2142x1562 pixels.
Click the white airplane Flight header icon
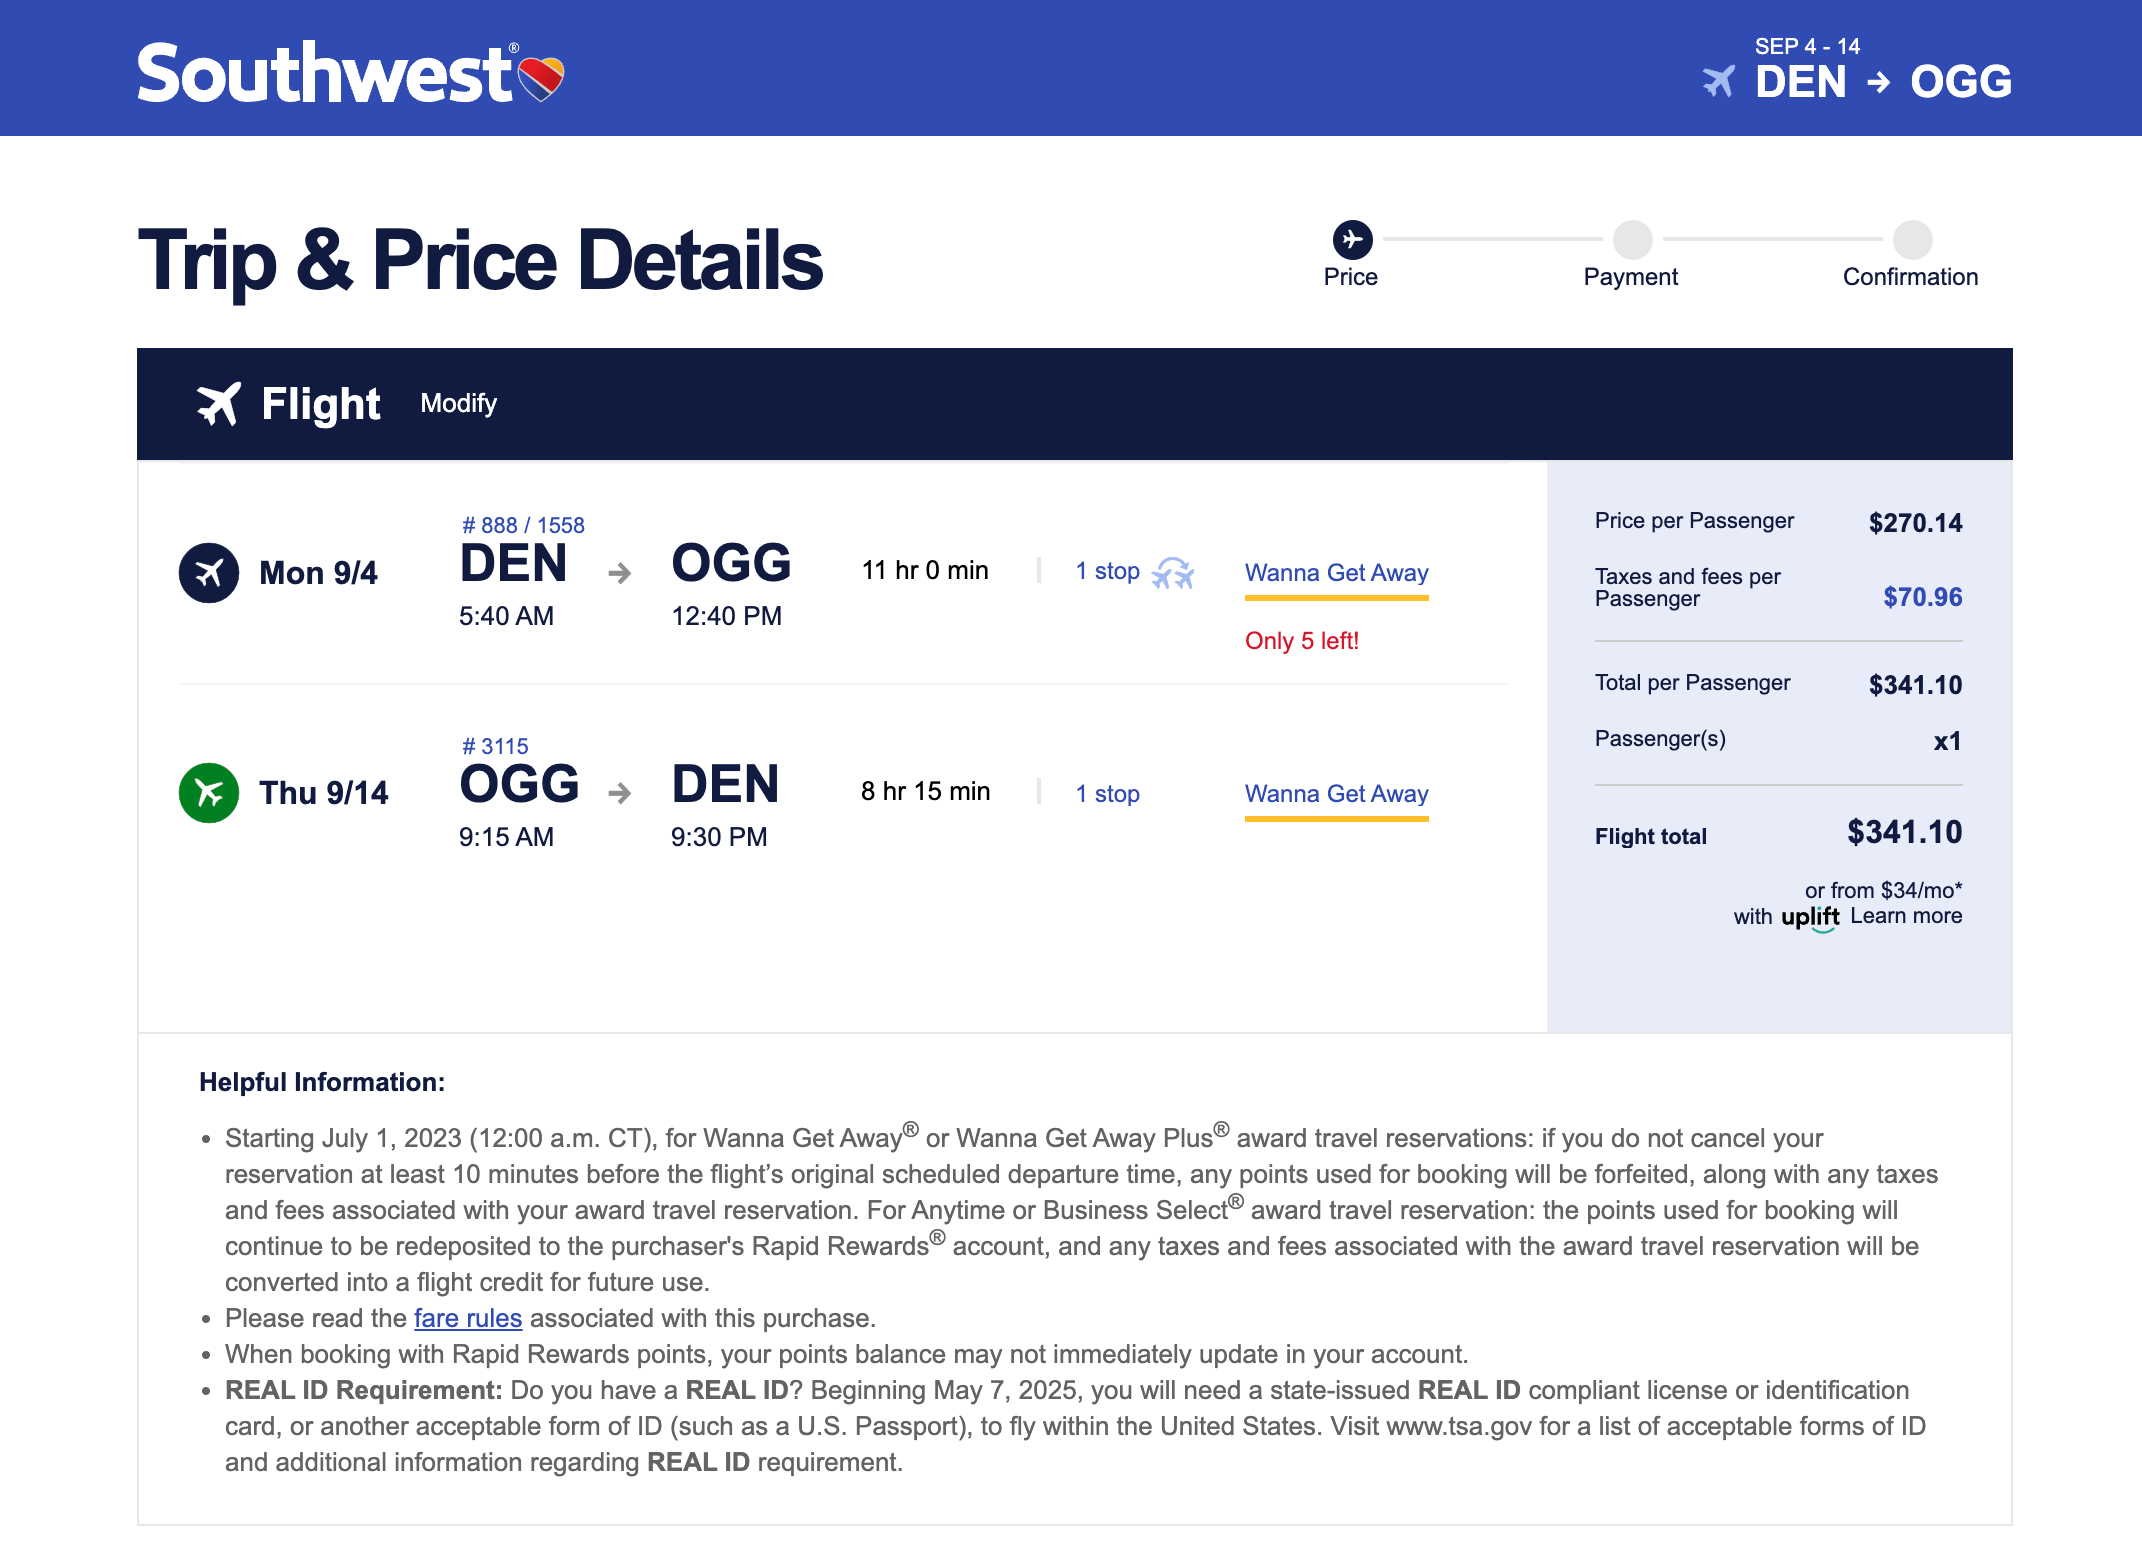[218, 404]
